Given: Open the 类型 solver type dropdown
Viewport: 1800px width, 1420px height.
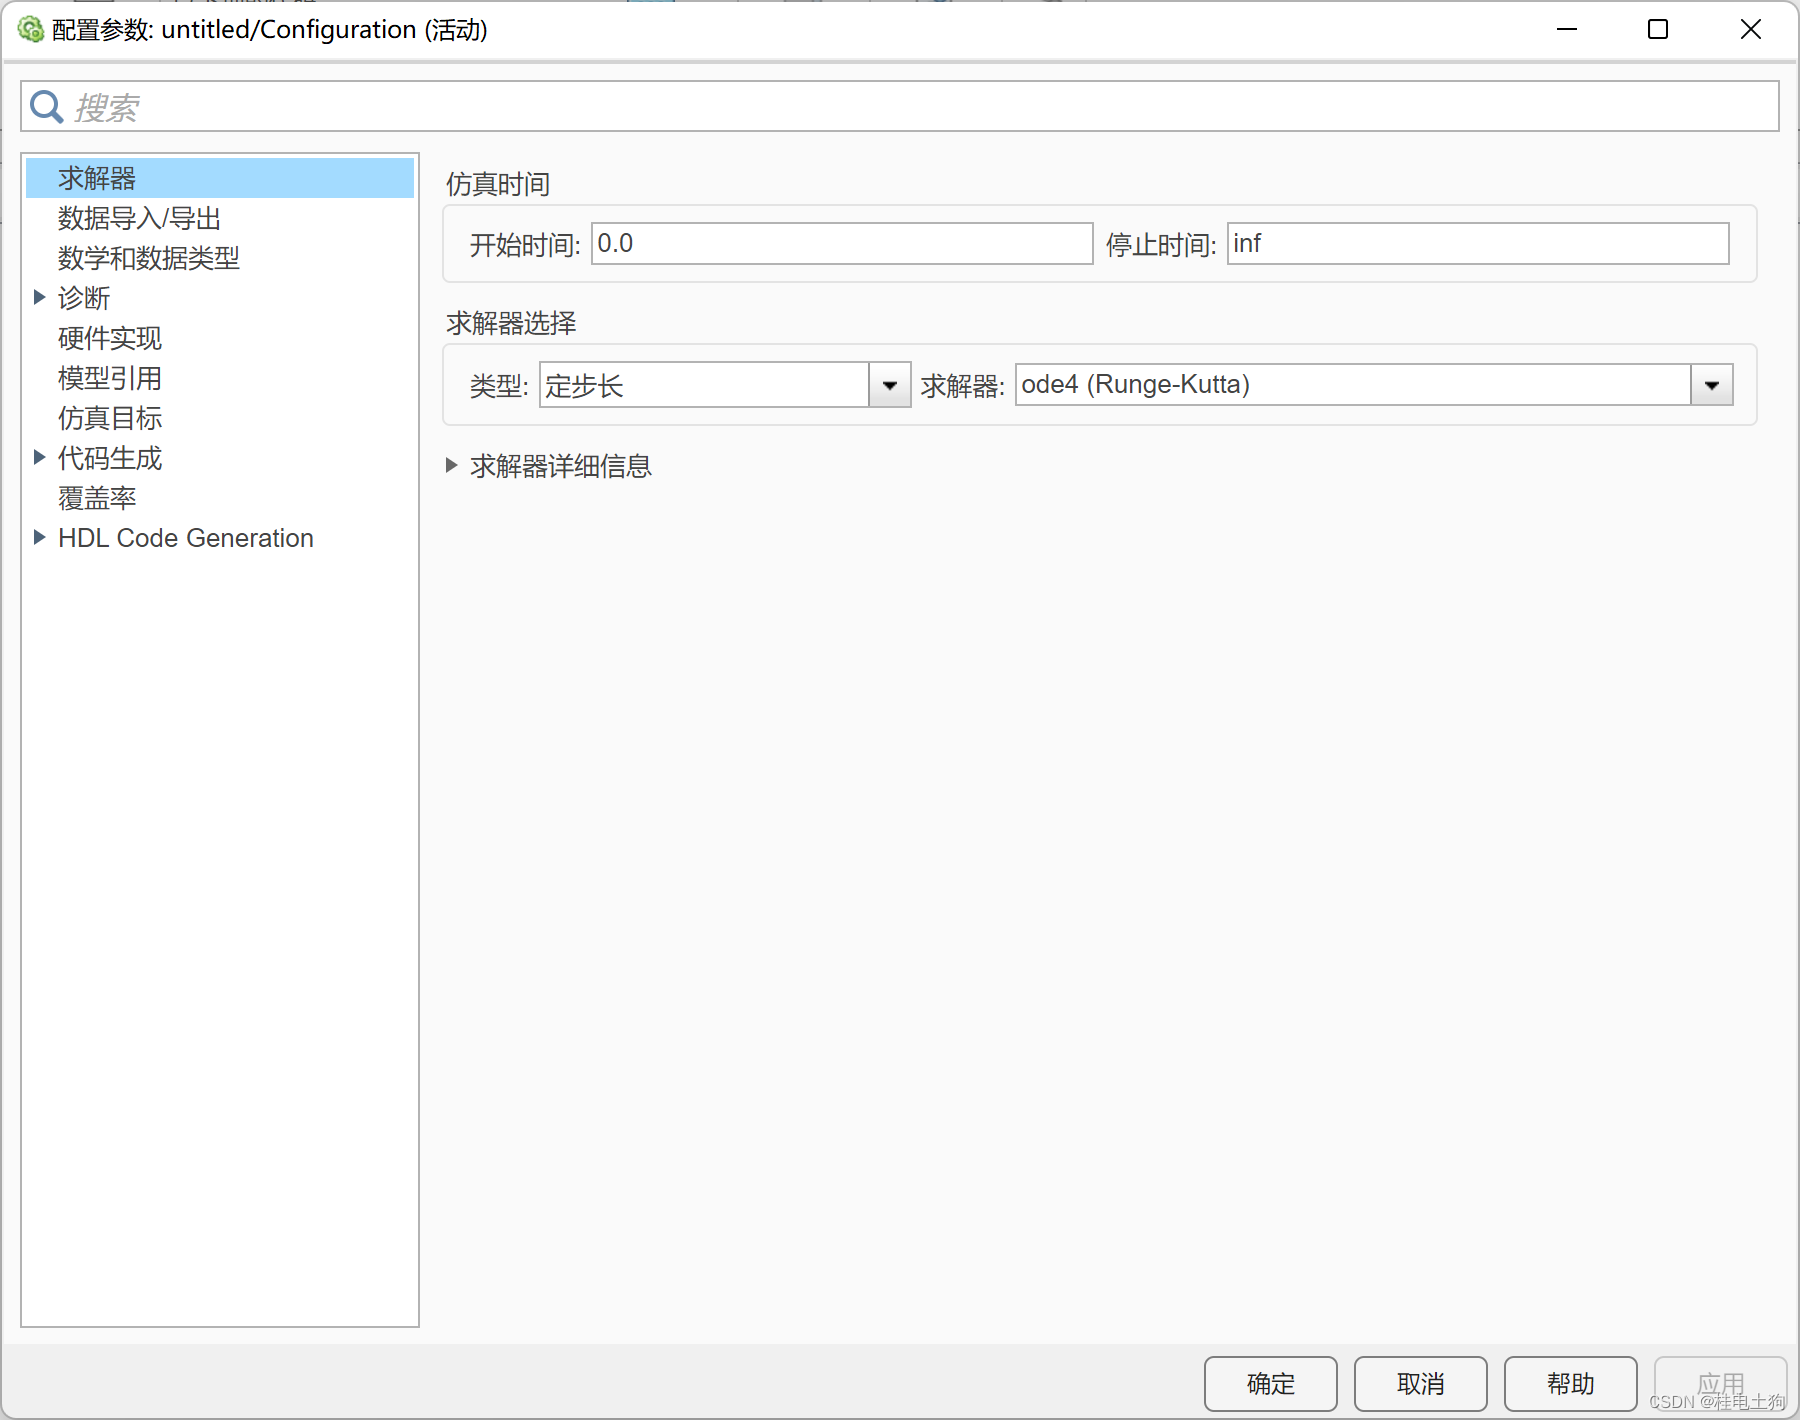Looking at the screenshot, I should tap(888, 384).
